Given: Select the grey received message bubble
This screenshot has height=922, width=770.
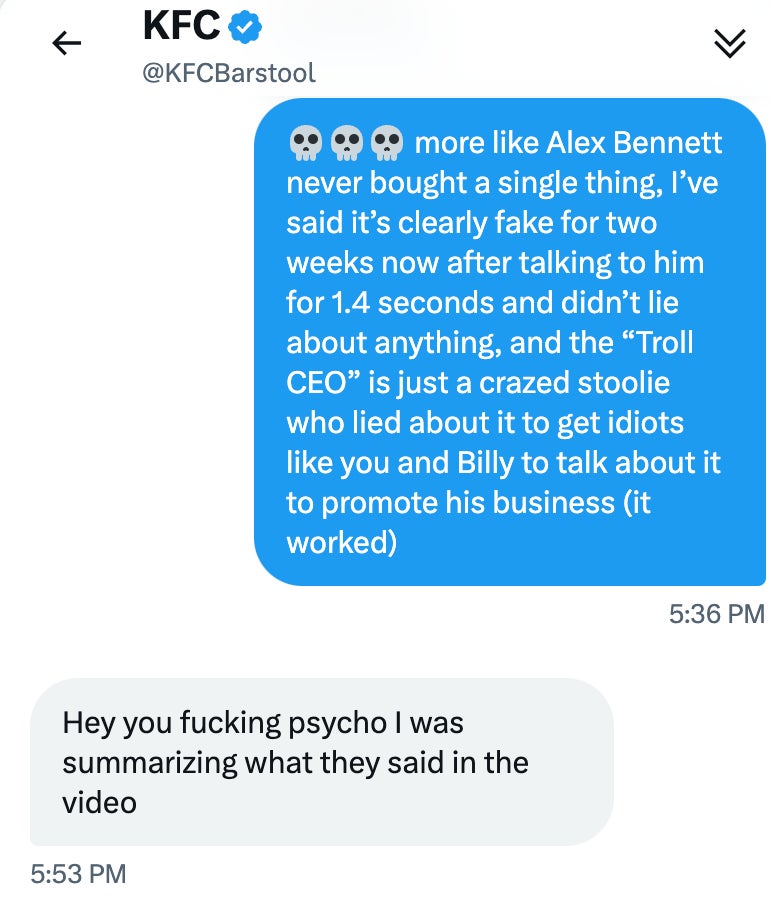Looking at the screenshot, I should point(321,761).
